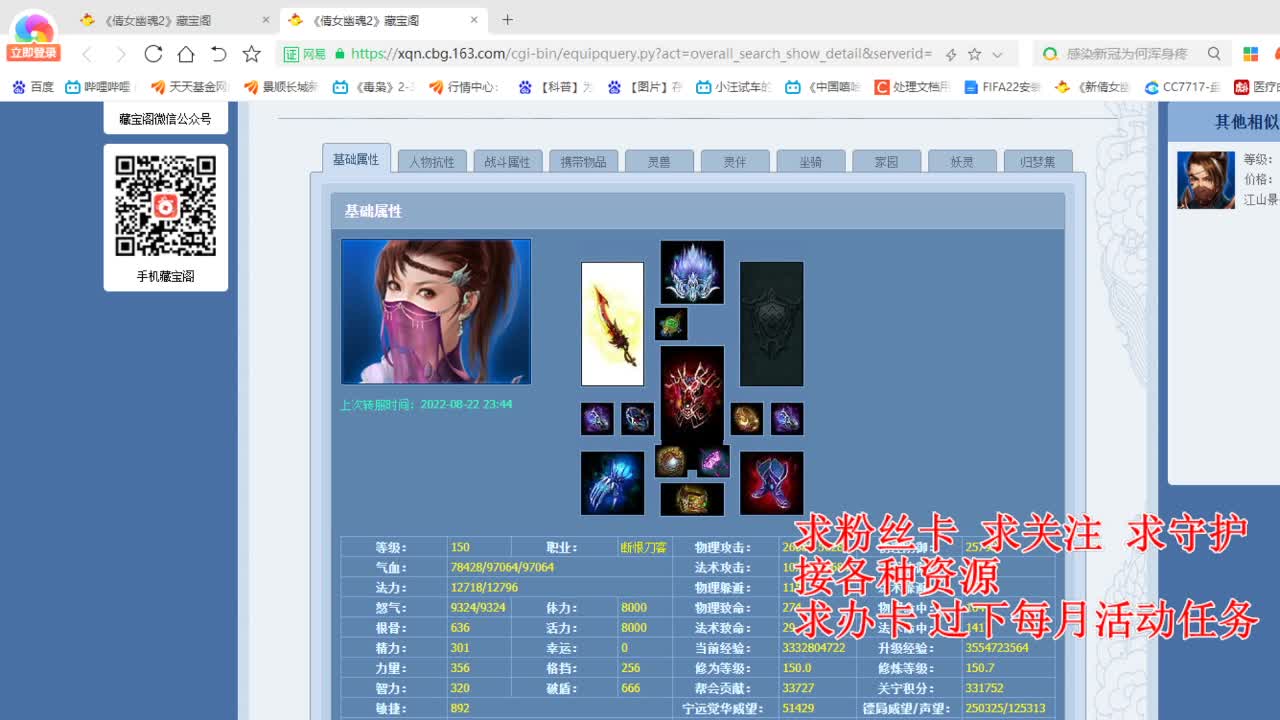The image size is (1280, 720).
Task: Click the undo-close-tab arrow icon
Action: tap(219, 54)
